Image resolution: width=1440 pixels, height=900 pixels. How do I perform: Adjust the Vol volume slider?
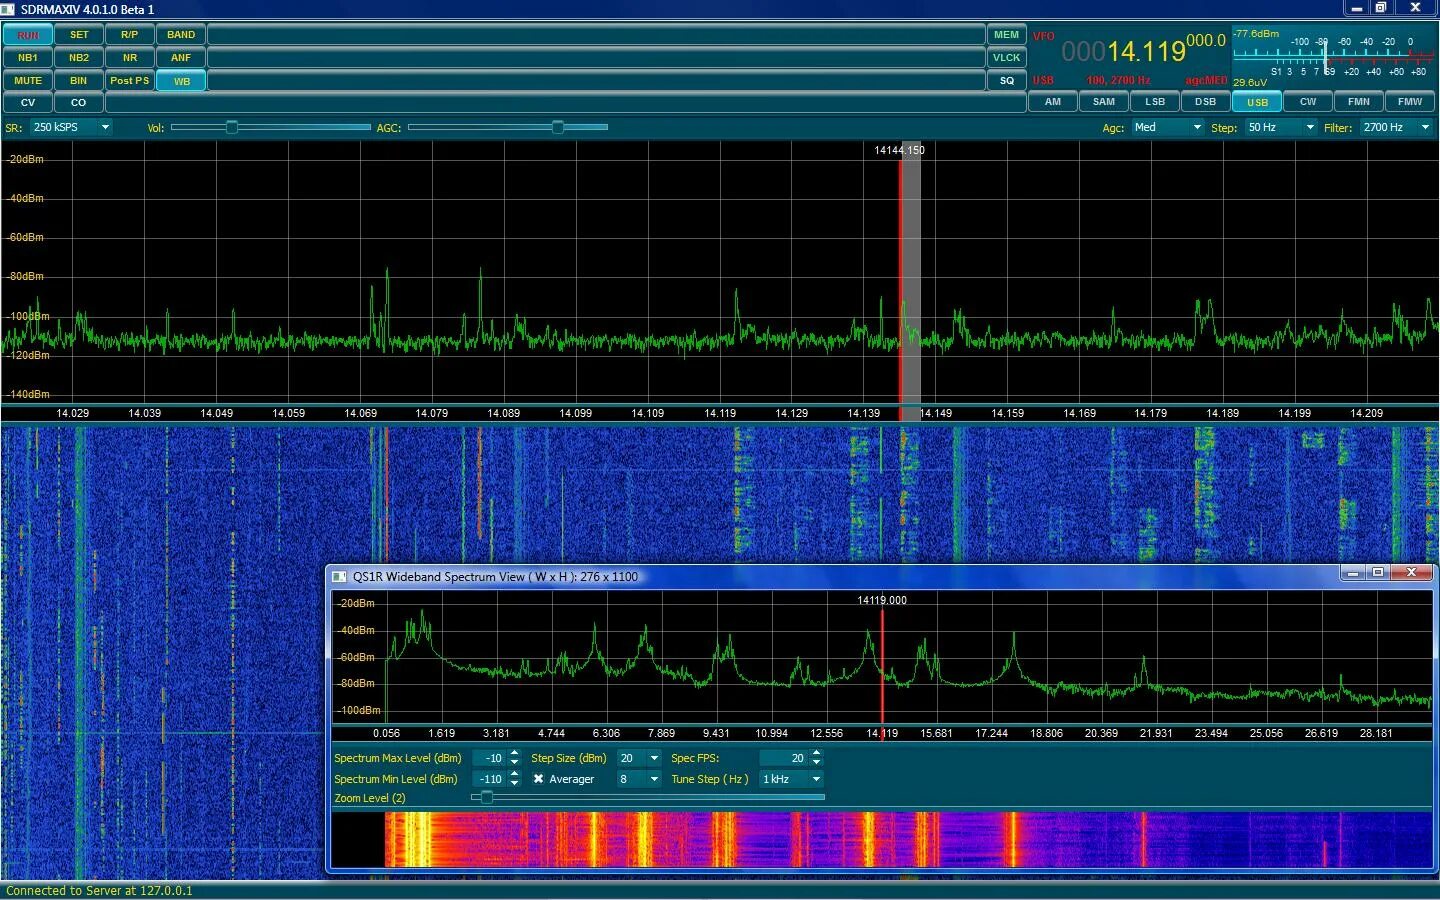point(271,127)
